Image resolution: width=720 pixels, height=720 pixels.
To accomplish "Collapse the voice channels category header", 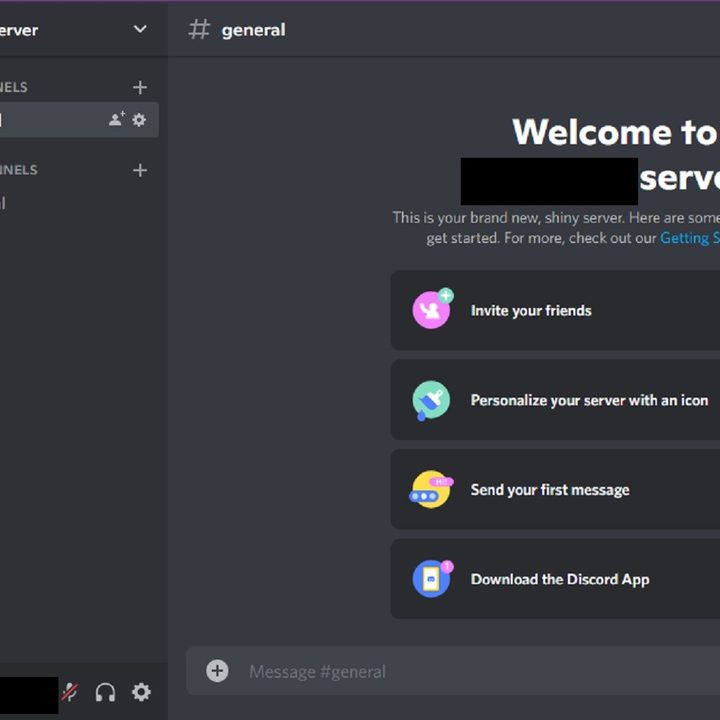I will click(19, 170).
